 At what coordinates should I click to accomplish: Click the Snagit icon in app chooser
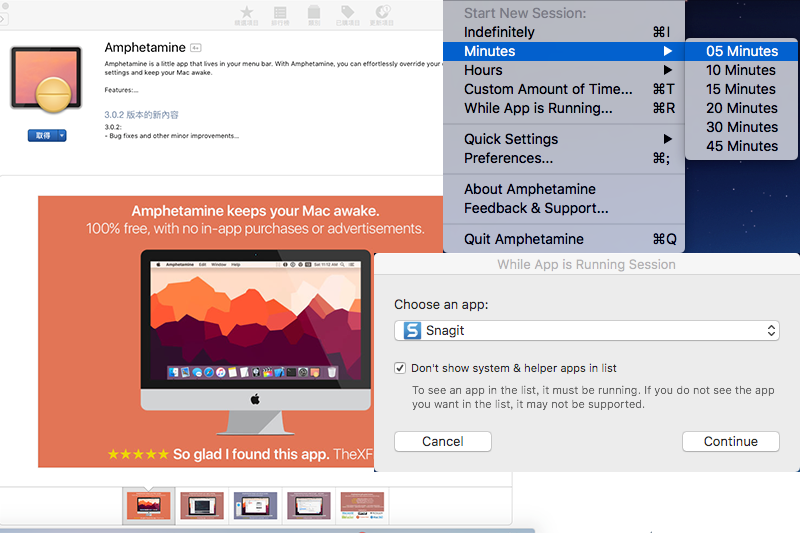[x=412, y=331]
